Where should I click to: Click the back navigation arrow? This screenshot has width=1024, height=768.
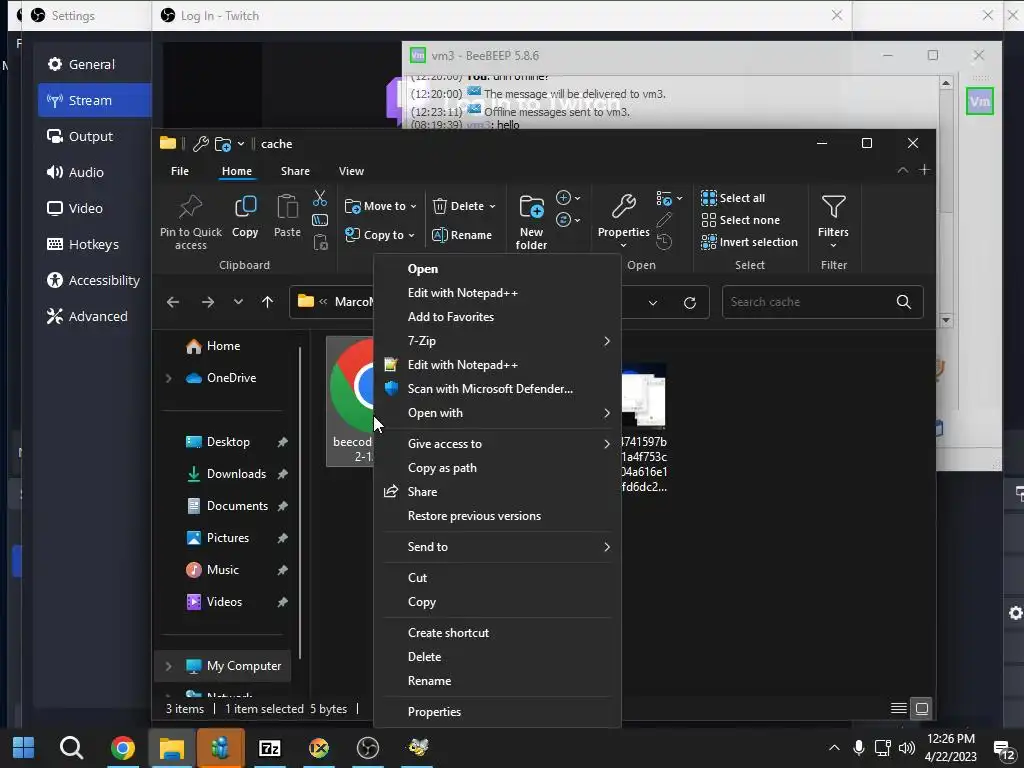(x=172, y=302)
